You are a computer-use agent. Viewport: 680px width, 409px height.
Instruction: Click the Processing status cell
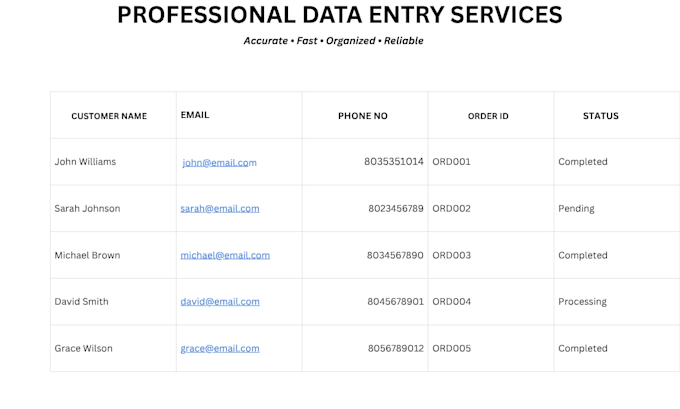coord(617,302)
